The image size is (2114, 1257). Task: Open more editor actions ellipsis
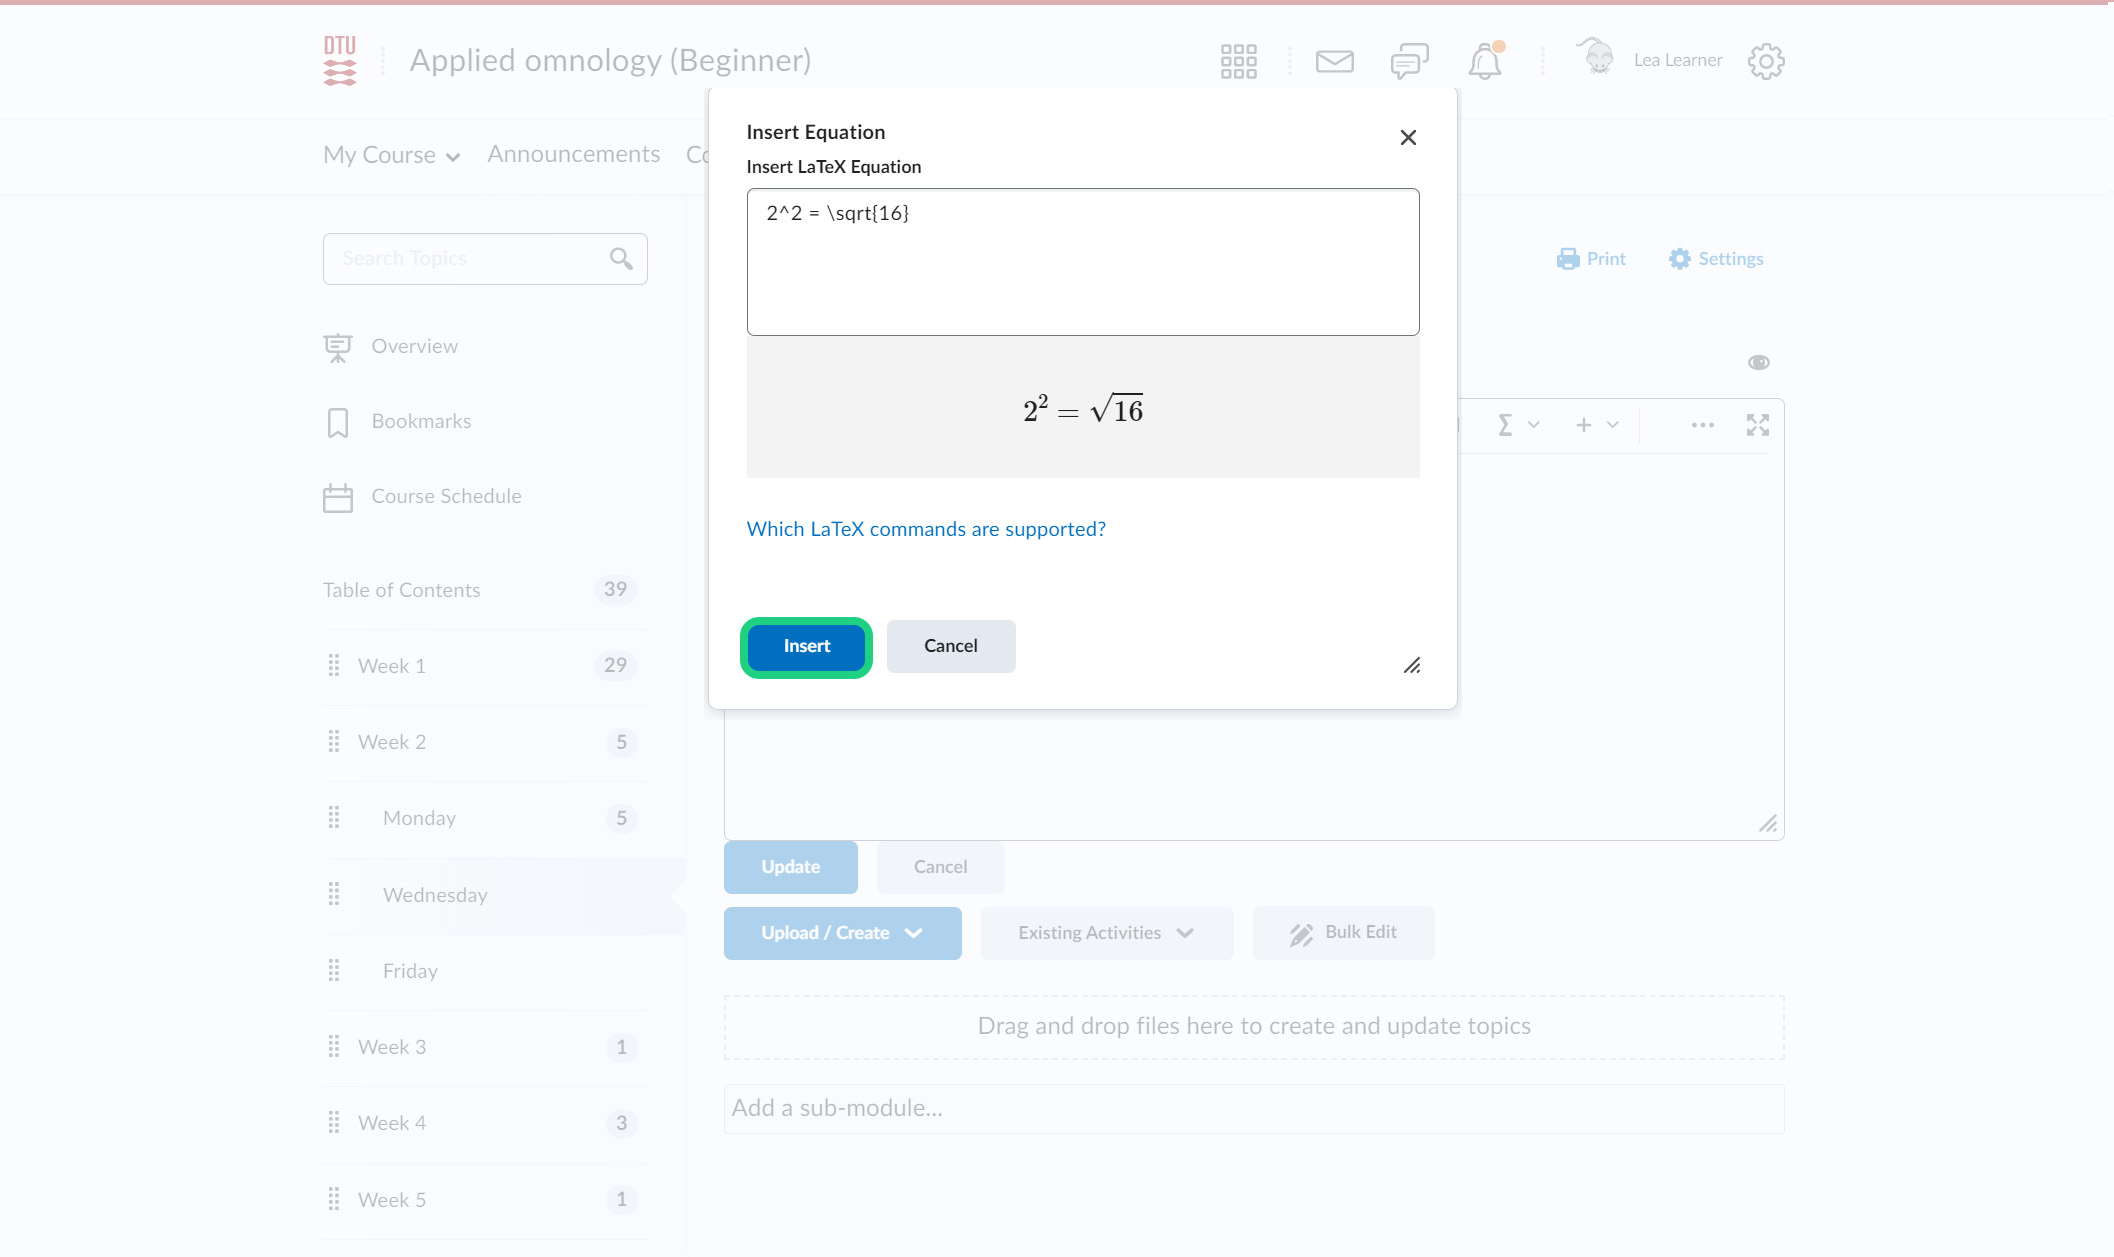1702,425
